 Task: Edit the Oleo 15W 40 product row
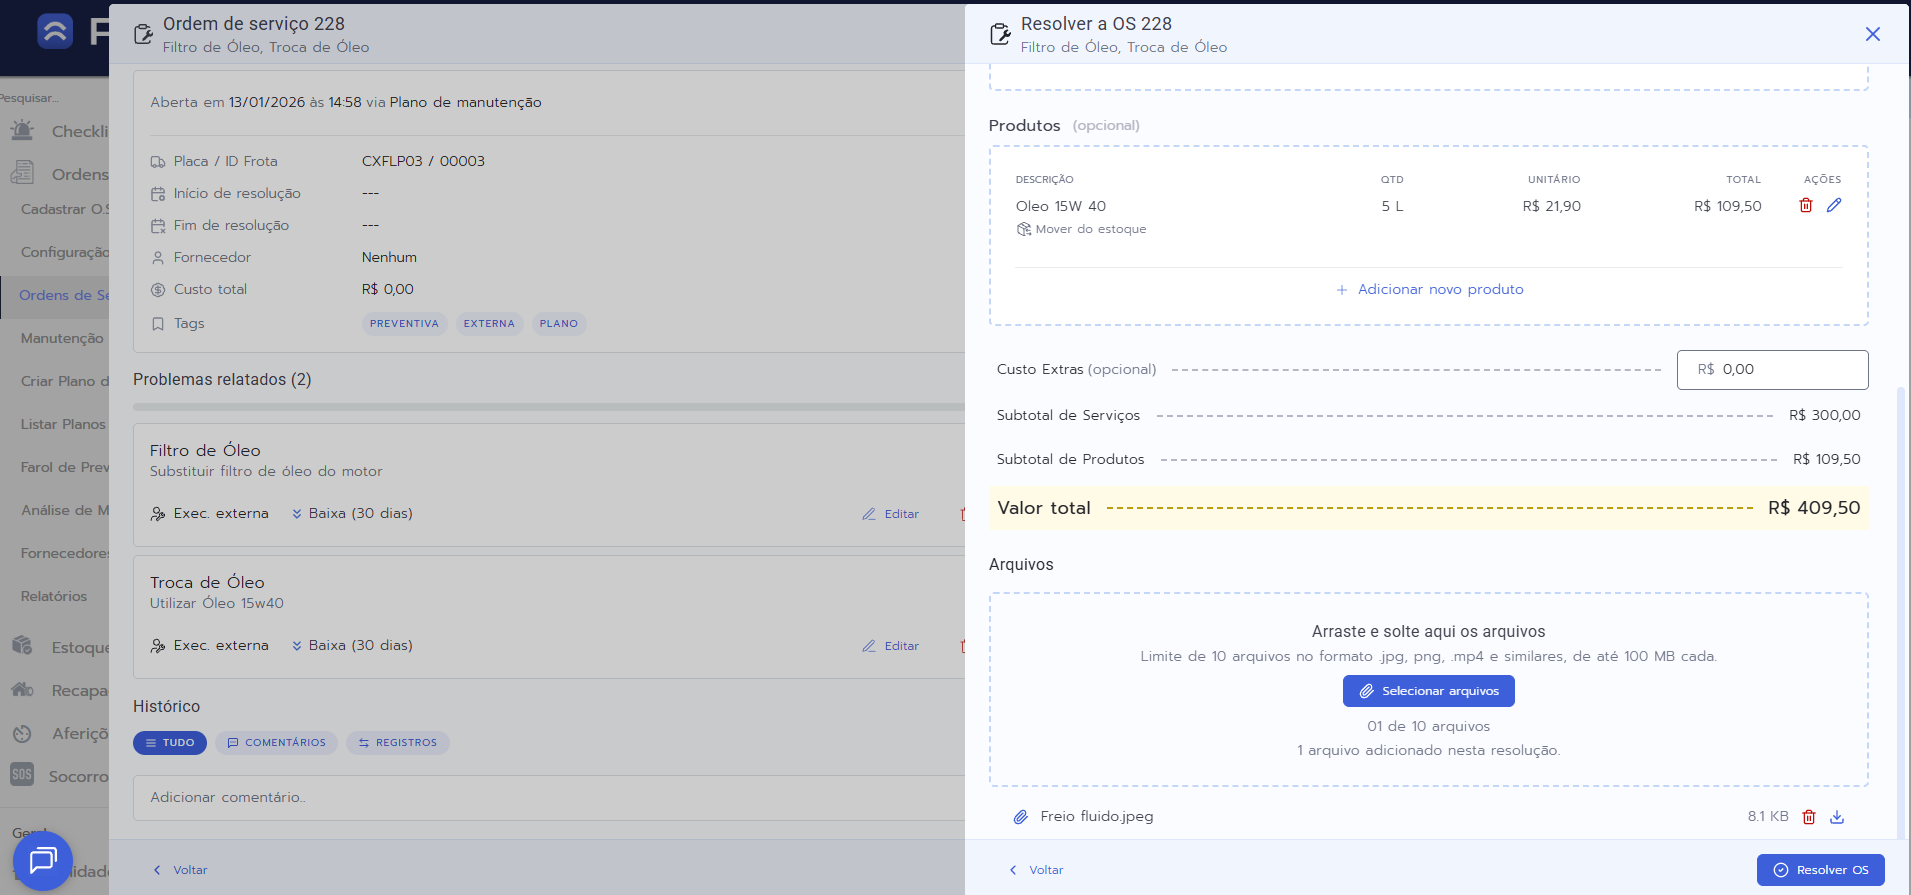click(x=1833, y=205)
